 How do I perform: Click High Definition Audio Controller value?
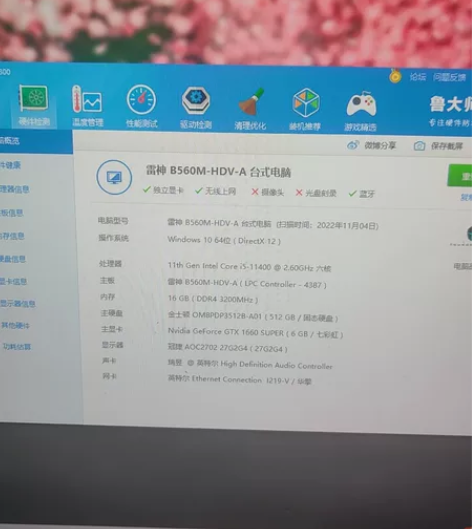click(250, 364)
